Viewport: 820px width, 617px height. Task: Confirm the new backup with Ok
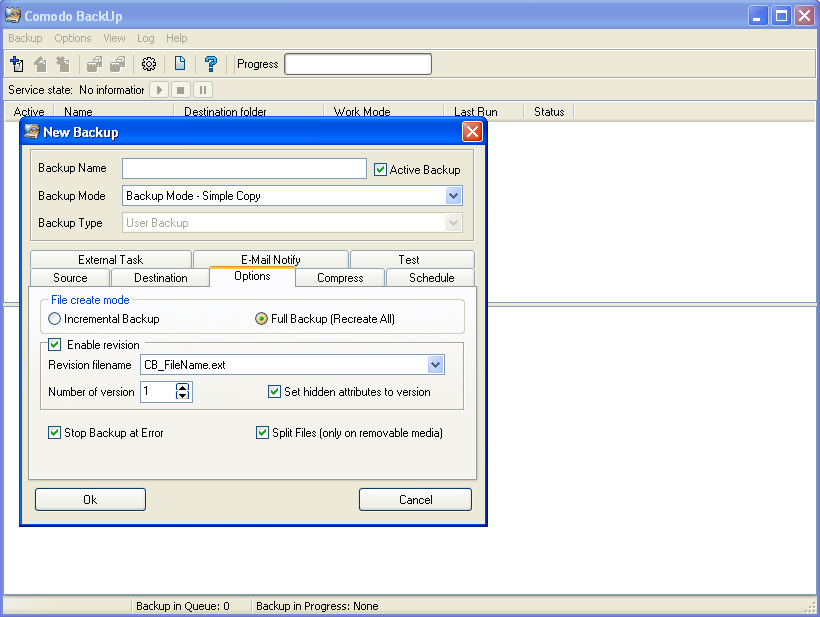[90, 499]
